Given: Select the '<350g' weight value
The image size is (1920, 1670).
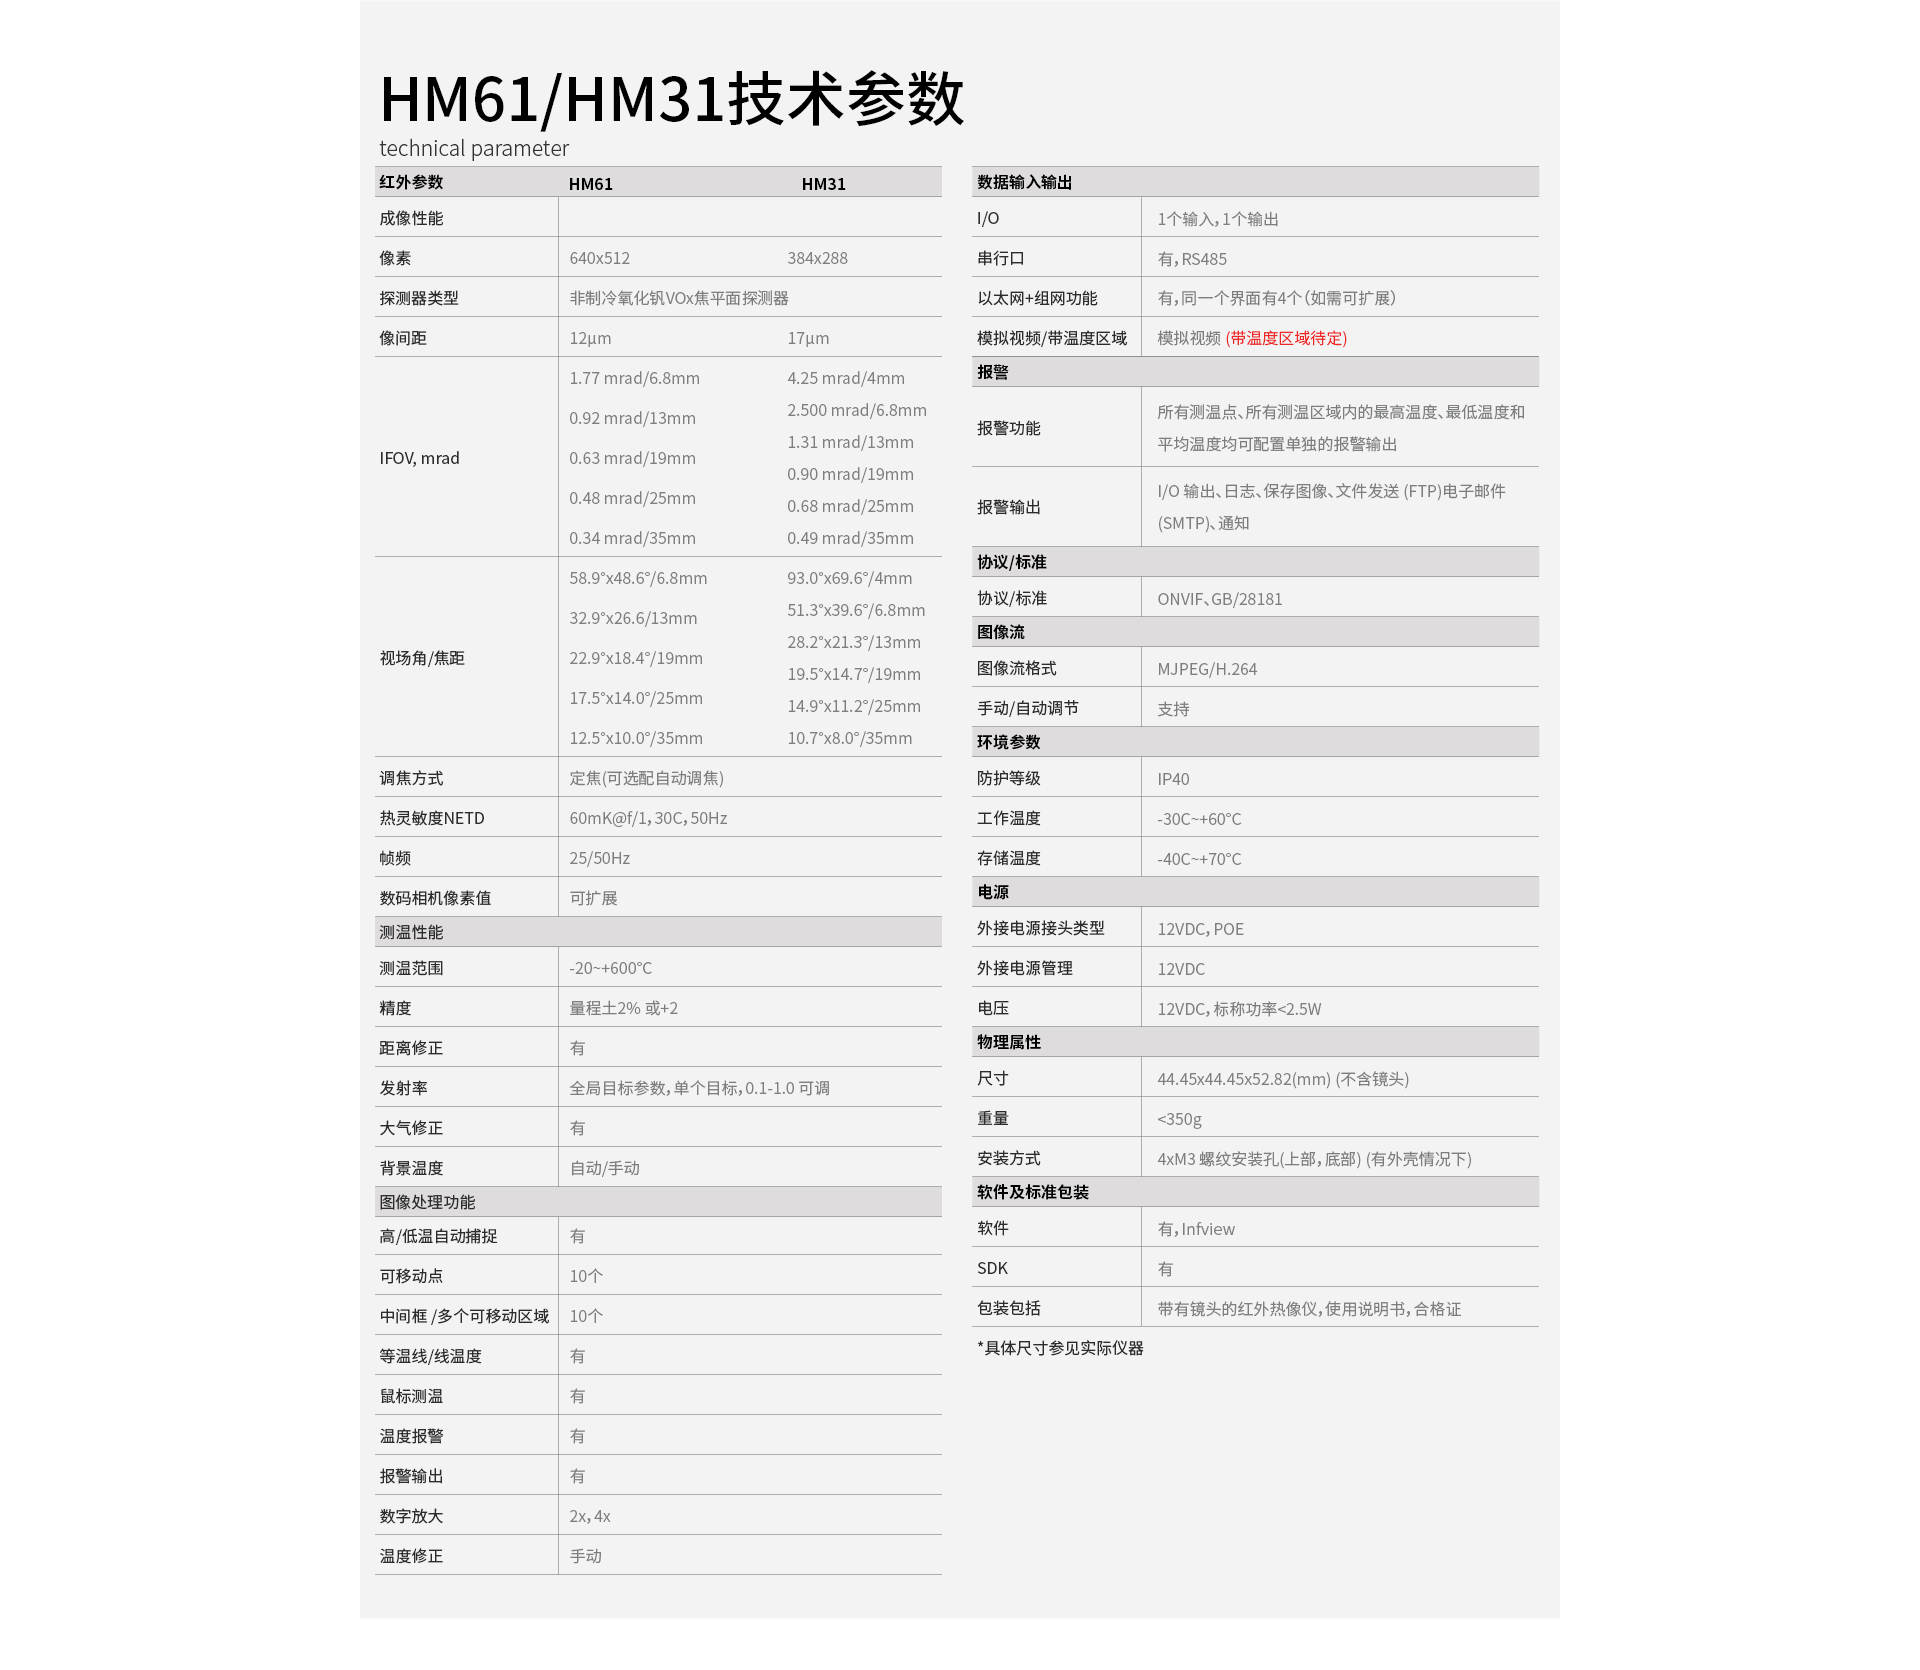Looking at the screenshot, I should (x=1179, y=1119).
